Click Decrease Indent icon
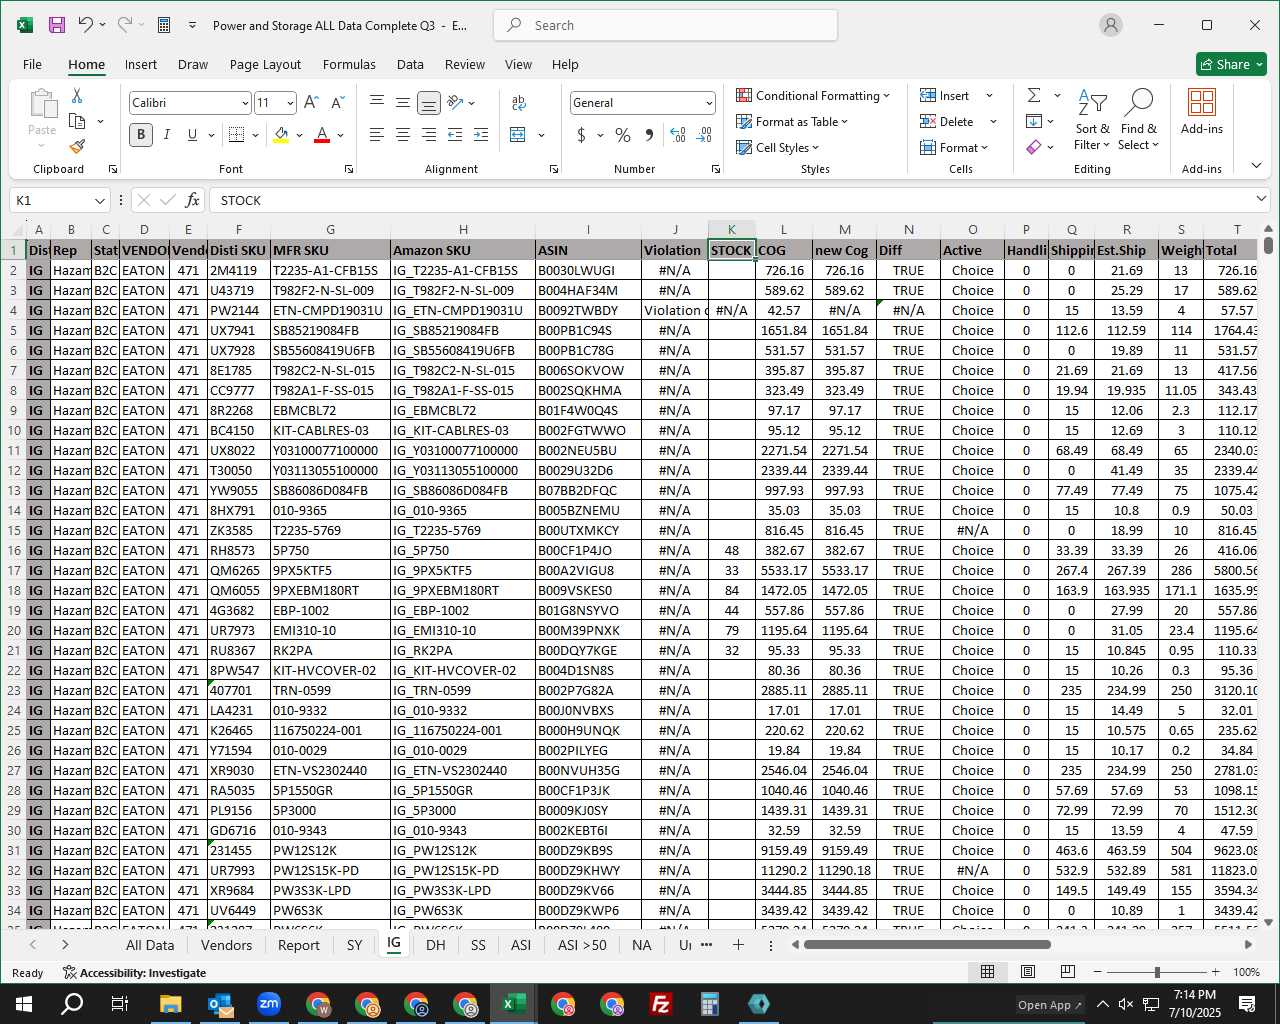 pyautogui.click(x=455, y=135)
